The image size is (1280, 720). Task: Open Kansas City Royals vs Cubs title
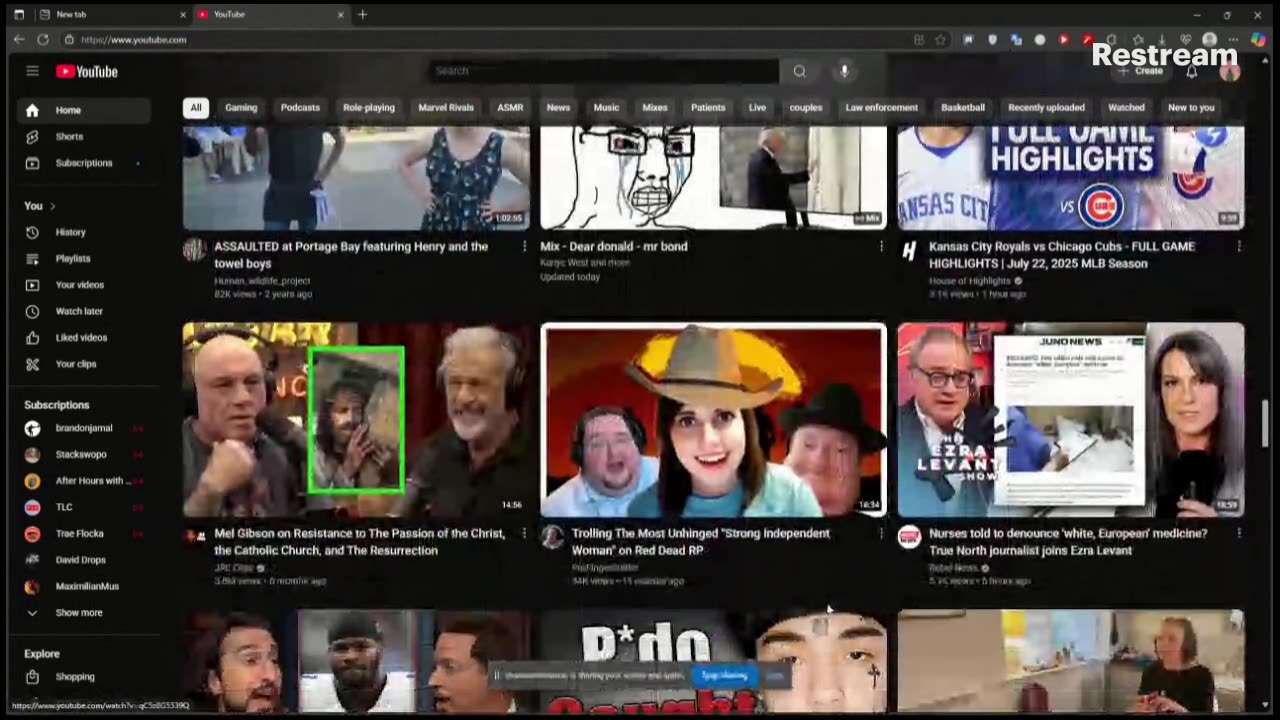tap(1062, 255)
